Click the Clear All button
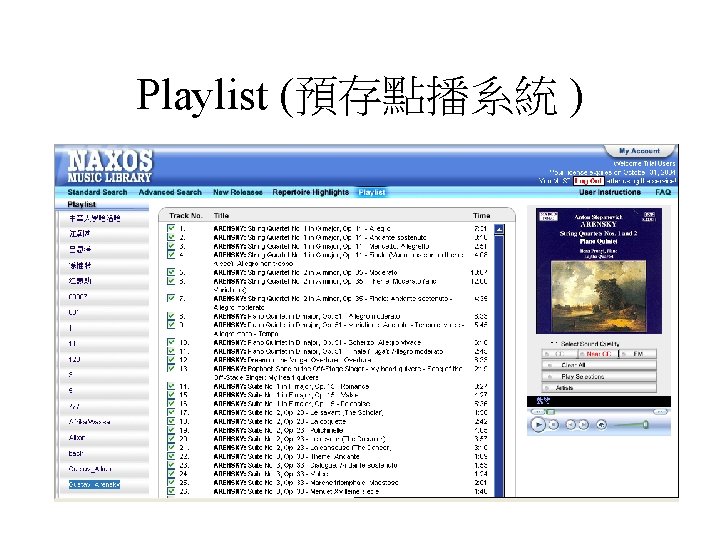720x540 pixels. coord(599,365)
